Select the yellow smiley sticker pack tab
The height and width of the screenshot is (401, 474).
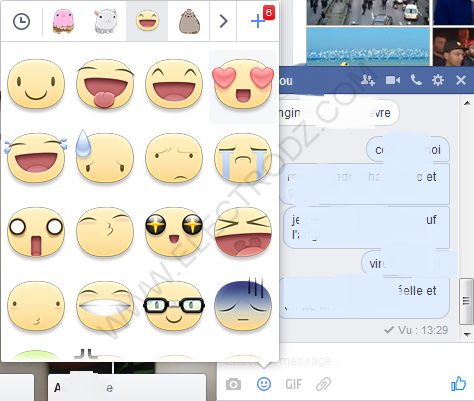tap(147, 21)
